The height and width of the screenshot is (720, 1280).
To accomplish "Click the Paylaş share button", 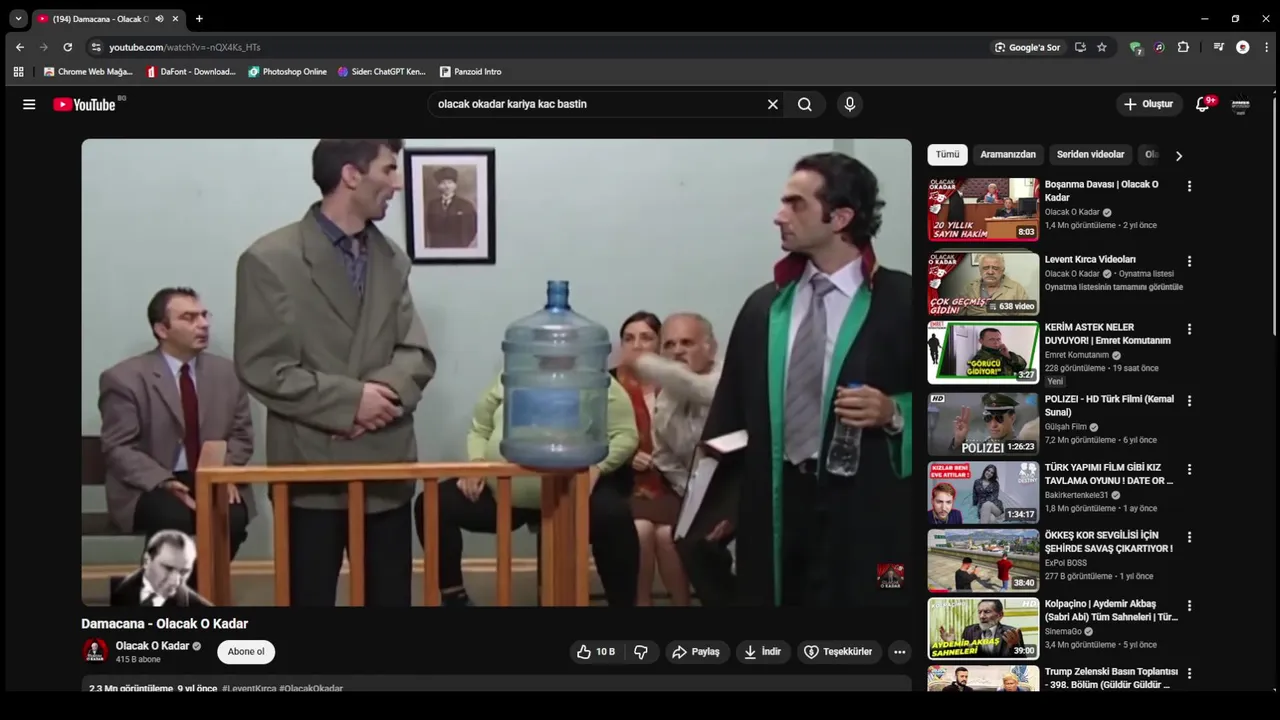I will pos(696,652).
